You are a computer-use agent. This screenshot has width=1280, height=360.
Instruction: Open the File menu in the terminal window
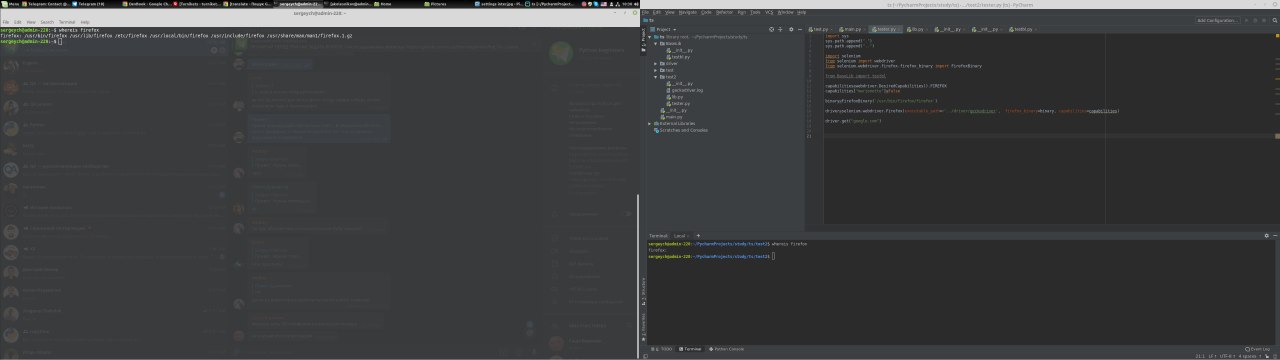(6, 21)
